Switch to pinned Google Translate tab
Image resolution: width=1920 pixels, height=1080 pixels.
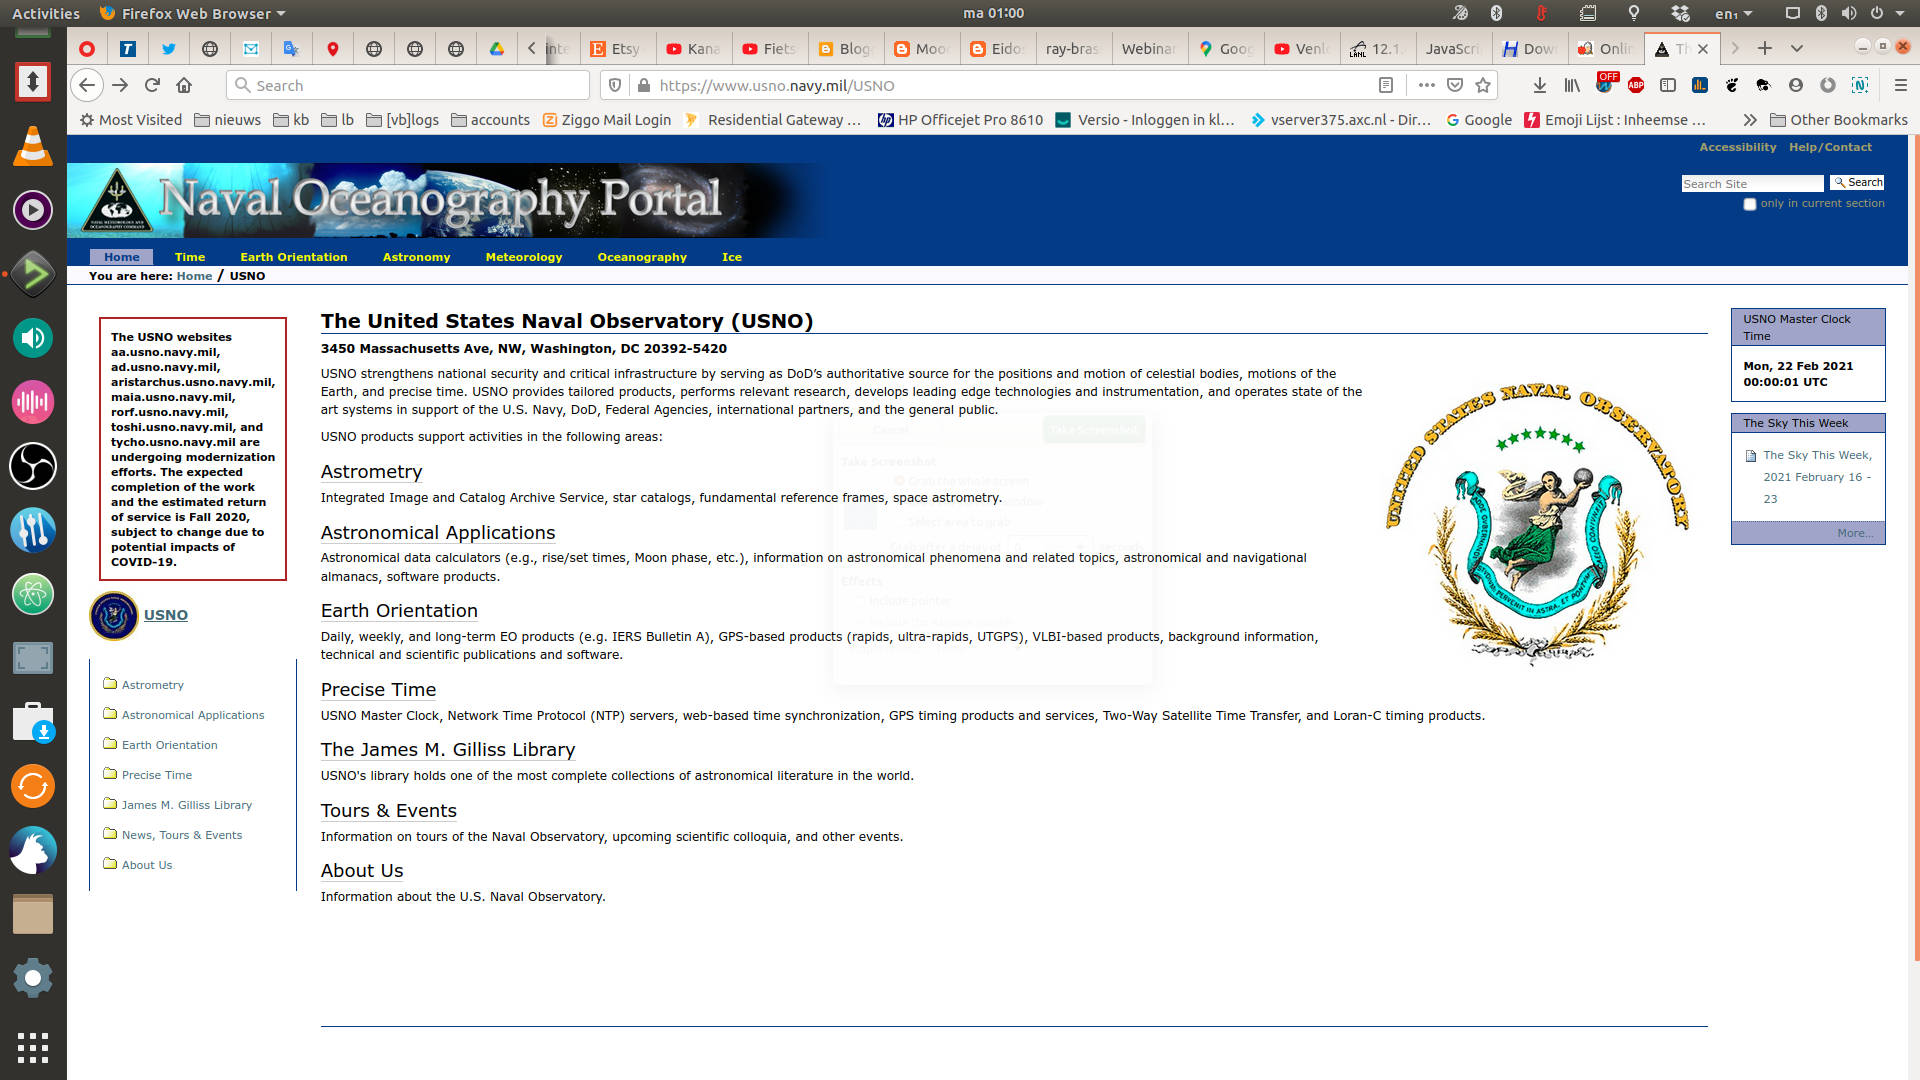point(291,48)
